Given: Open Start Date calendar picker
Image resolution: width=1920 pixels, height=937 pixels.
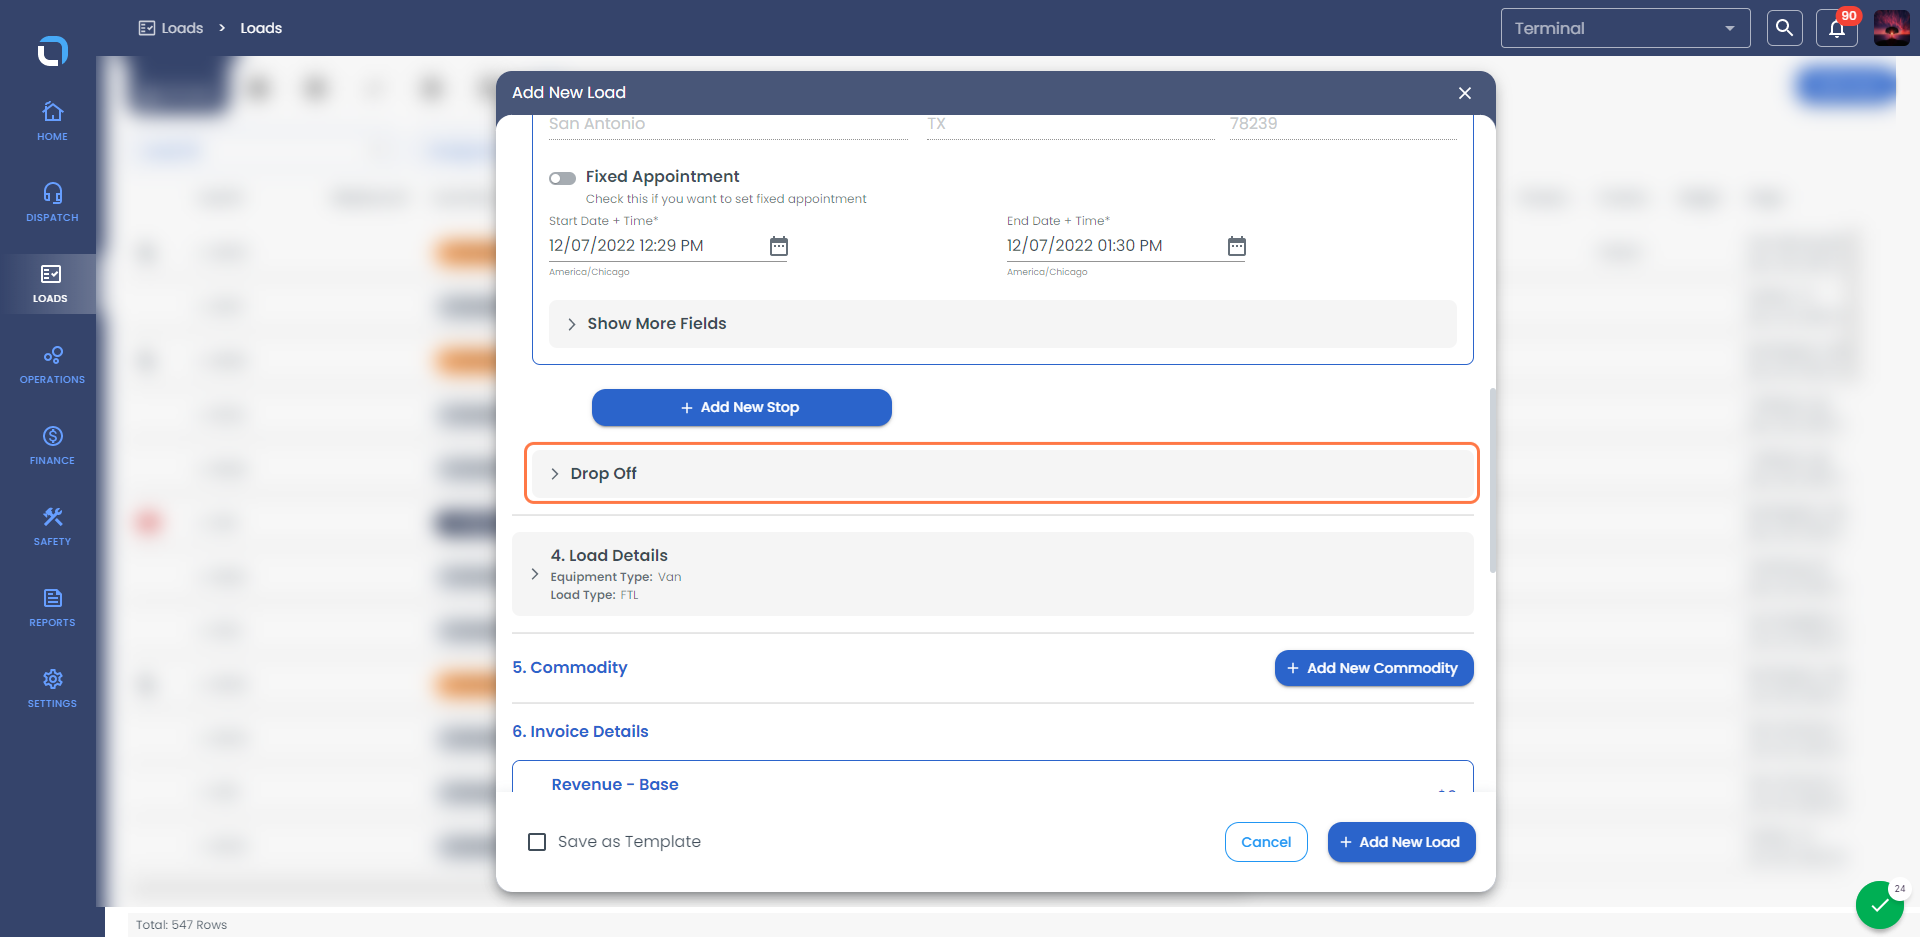Looking at the screenshot, I should click(778, 246).
